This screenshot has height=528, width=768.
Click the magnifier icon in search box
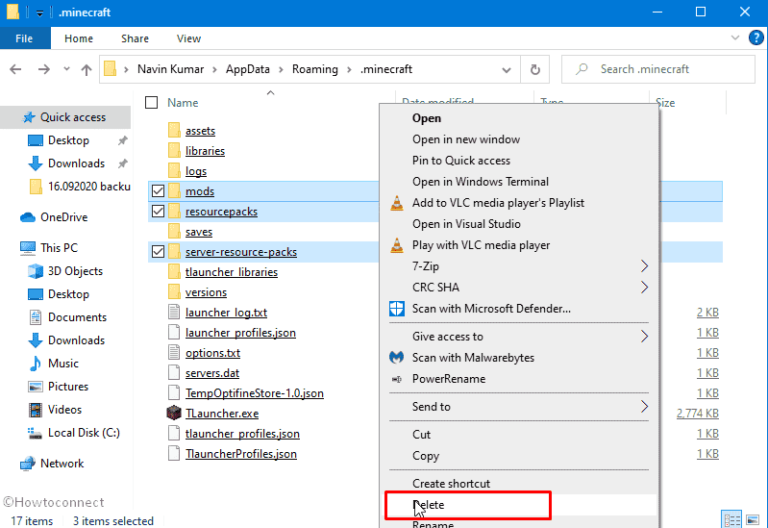(x=582, y=69)
